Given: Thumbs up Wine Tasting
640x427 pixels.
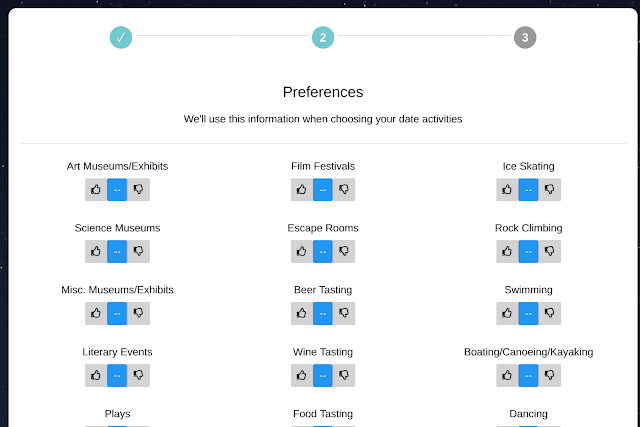Looking at the screenshot, I should point(301,375).
